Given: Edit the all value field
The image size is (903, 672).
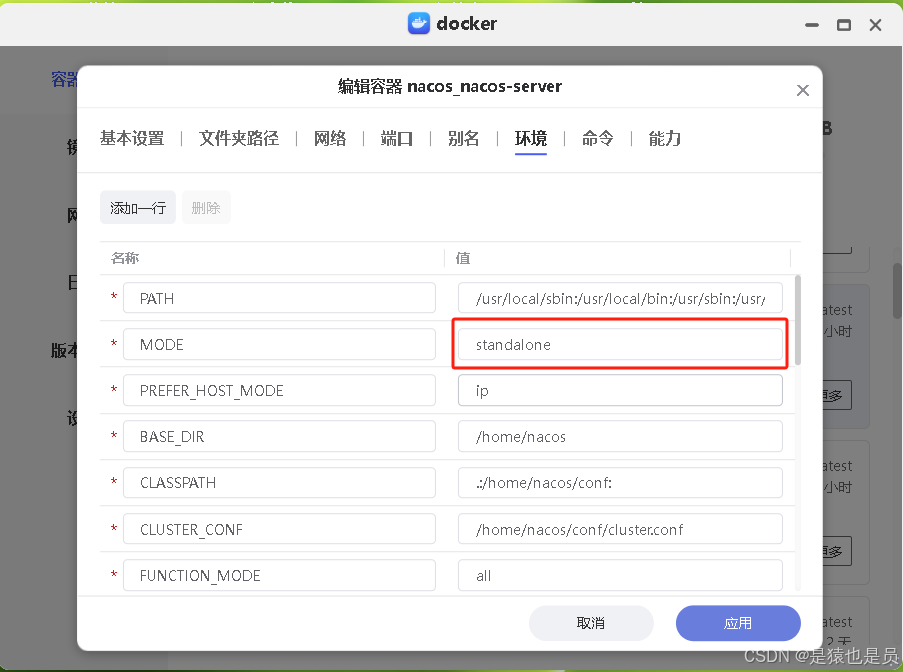Looking at the screenshot, I should coord(620,575).
